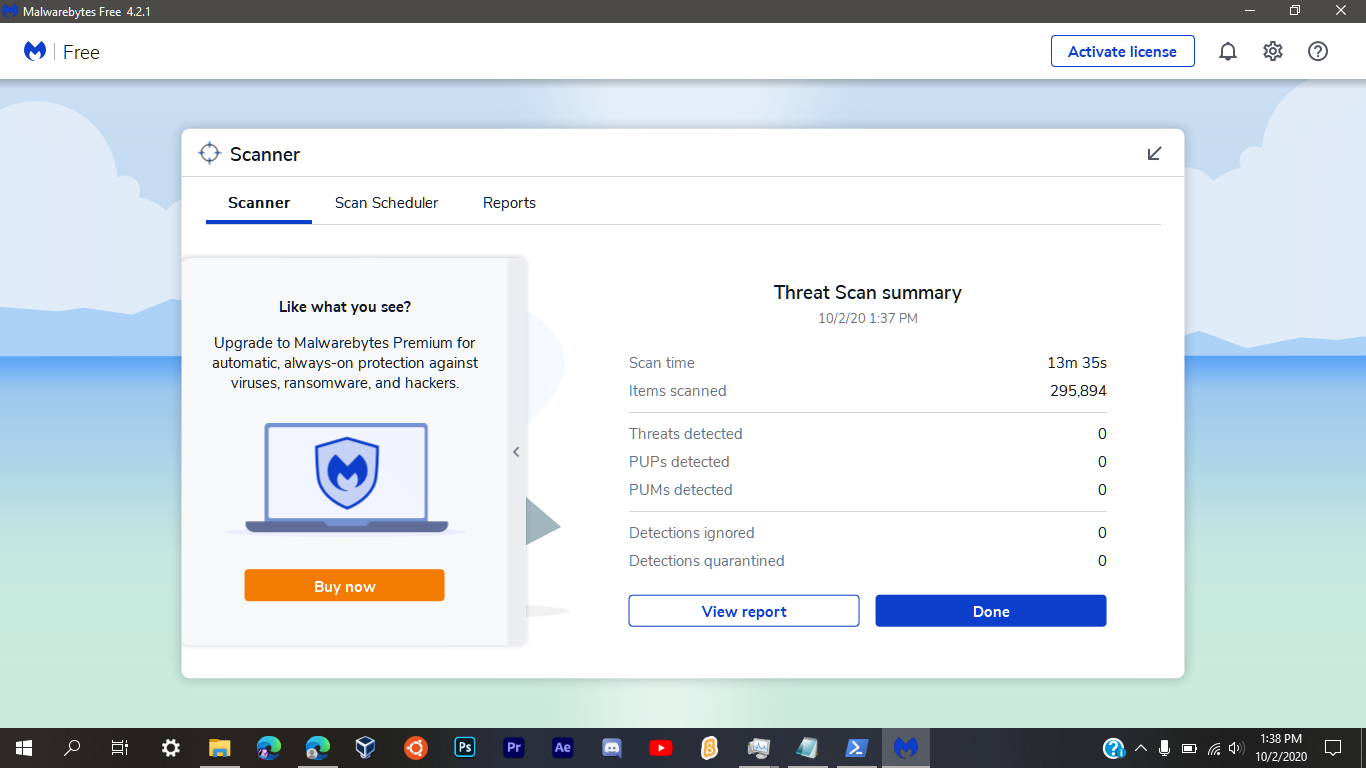Open Discord from the taskbar

612,748
